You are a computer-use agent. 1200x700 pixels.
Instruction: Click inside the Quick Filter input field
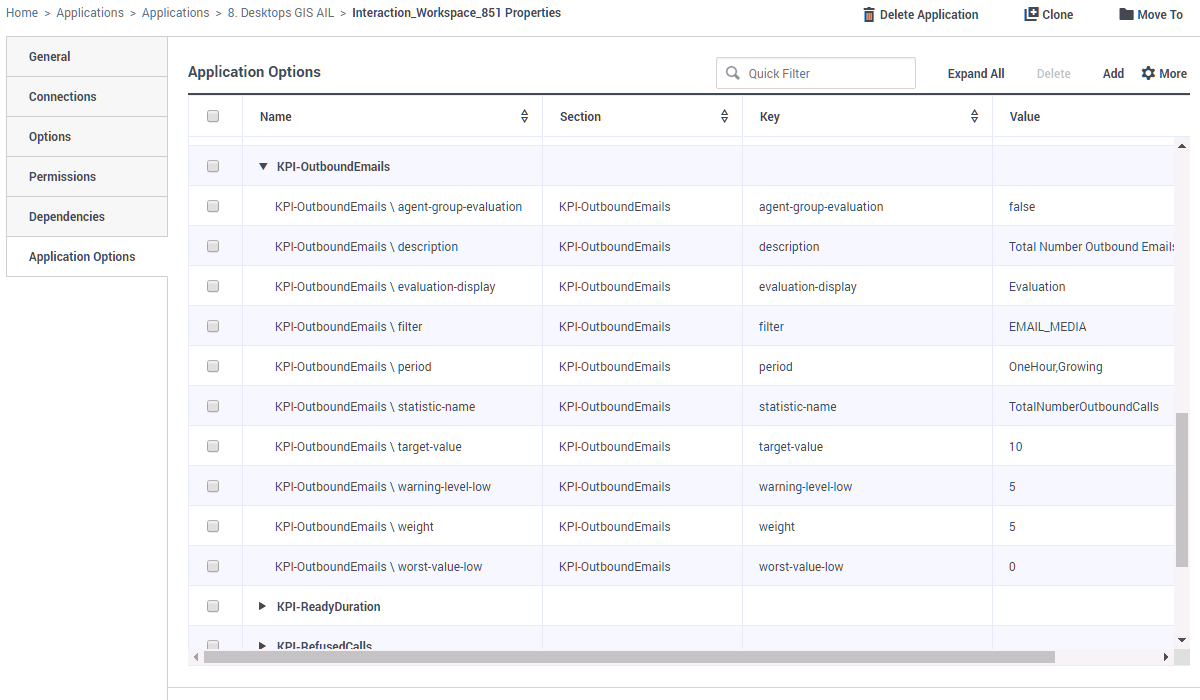coord(820,73)
